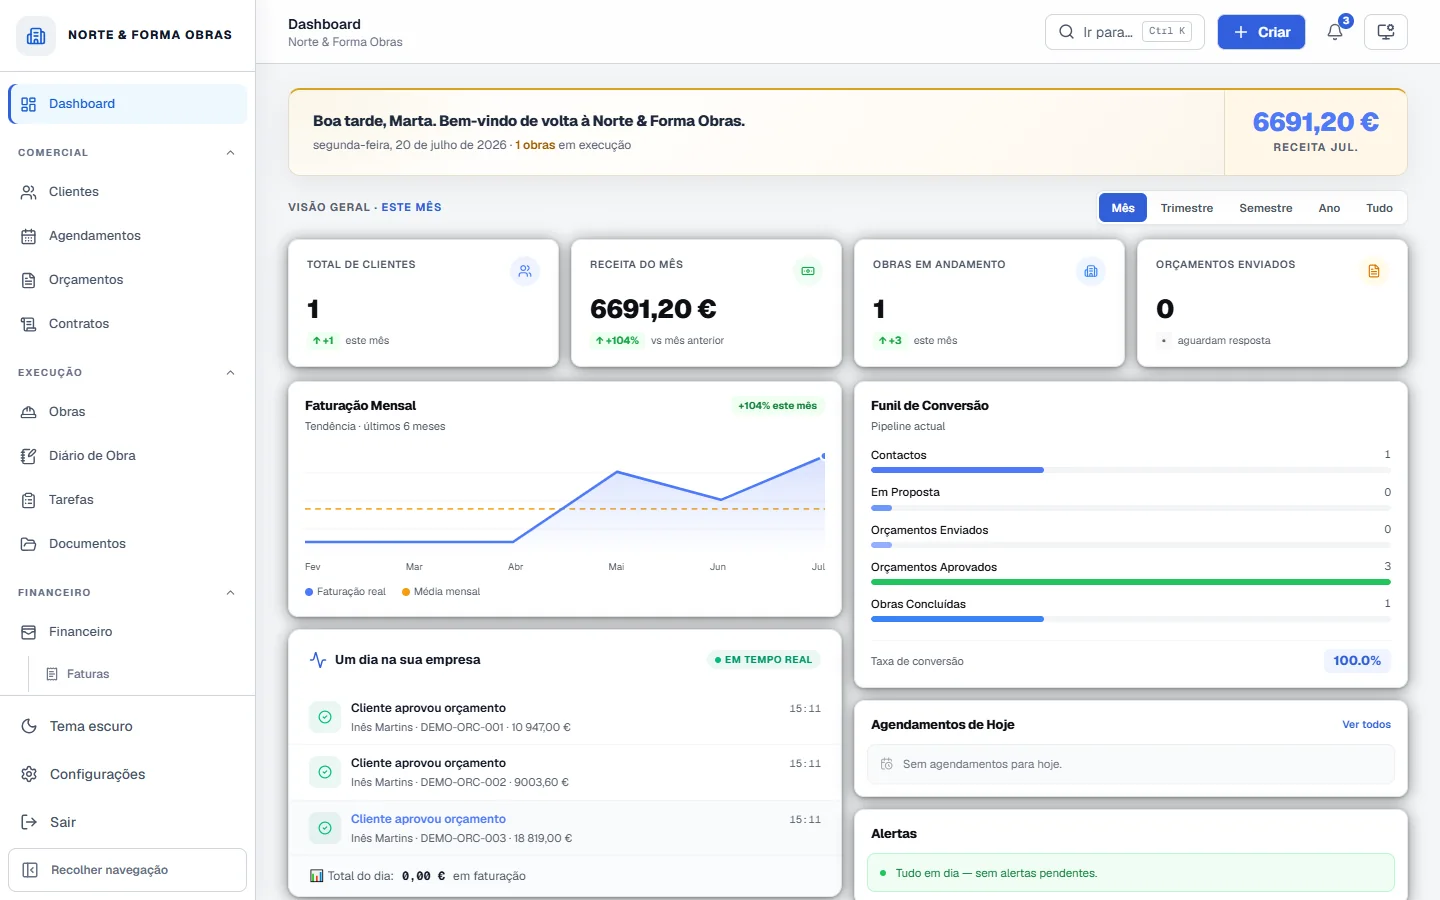Click the Financeiro card icon in sidebar

click(x=29, y=632)
